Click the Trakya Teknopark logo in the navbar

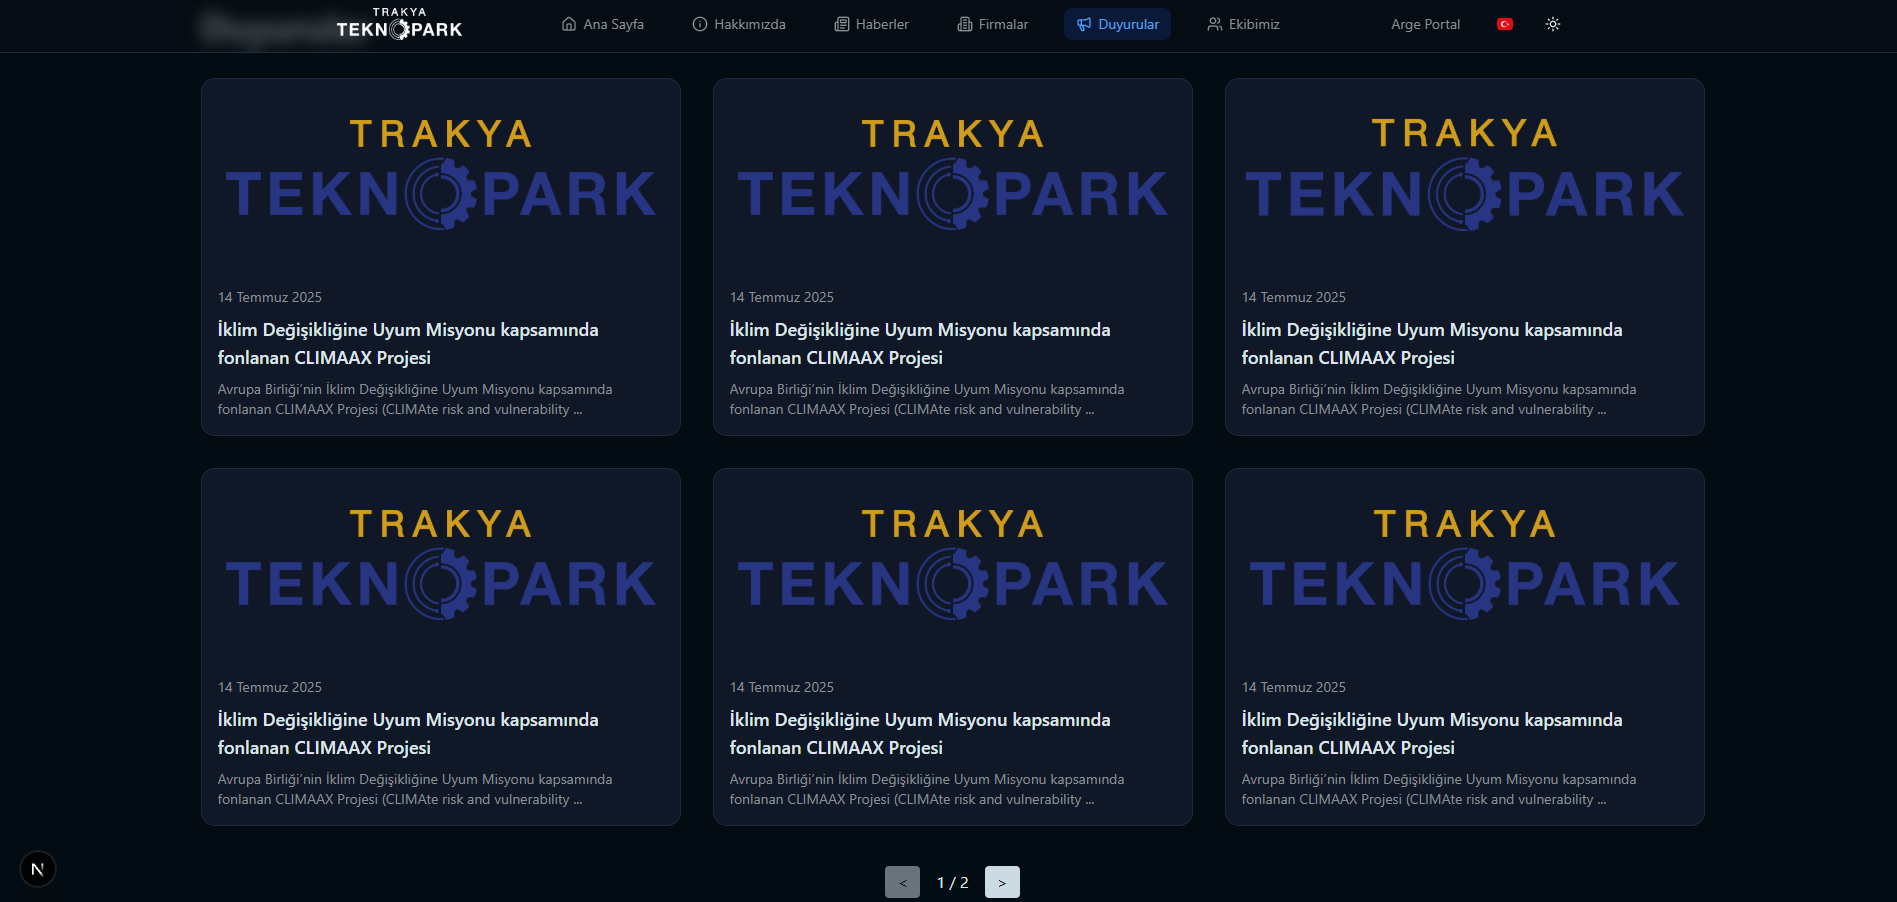click(x=399, y=24)
